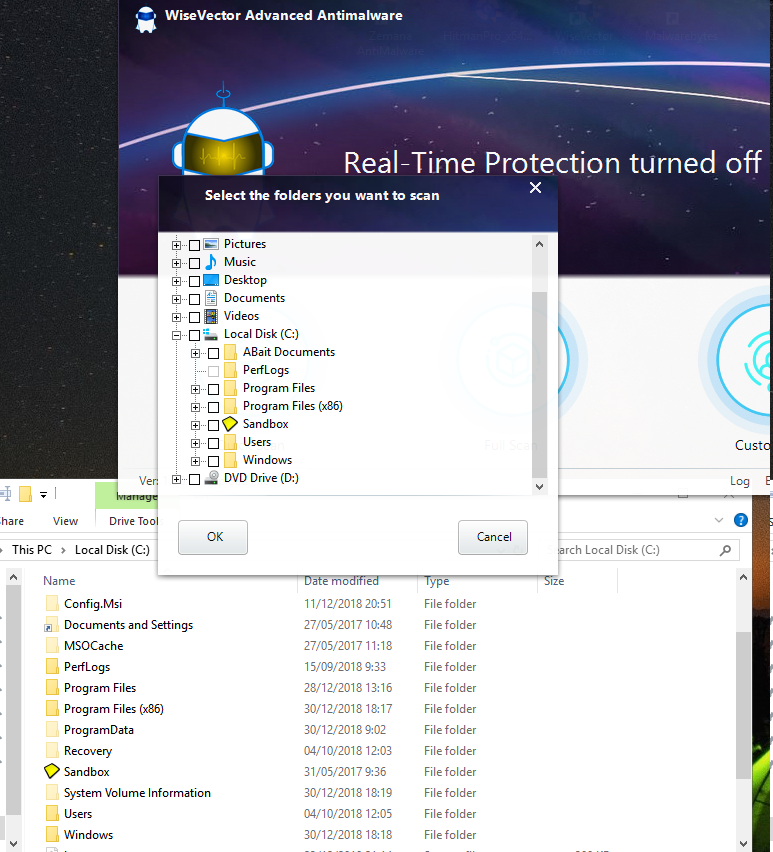The width and height of the screenshot is (773, 852).
Task: Check the DVD Drive (D:) checkbox
Action: point(194,479)
